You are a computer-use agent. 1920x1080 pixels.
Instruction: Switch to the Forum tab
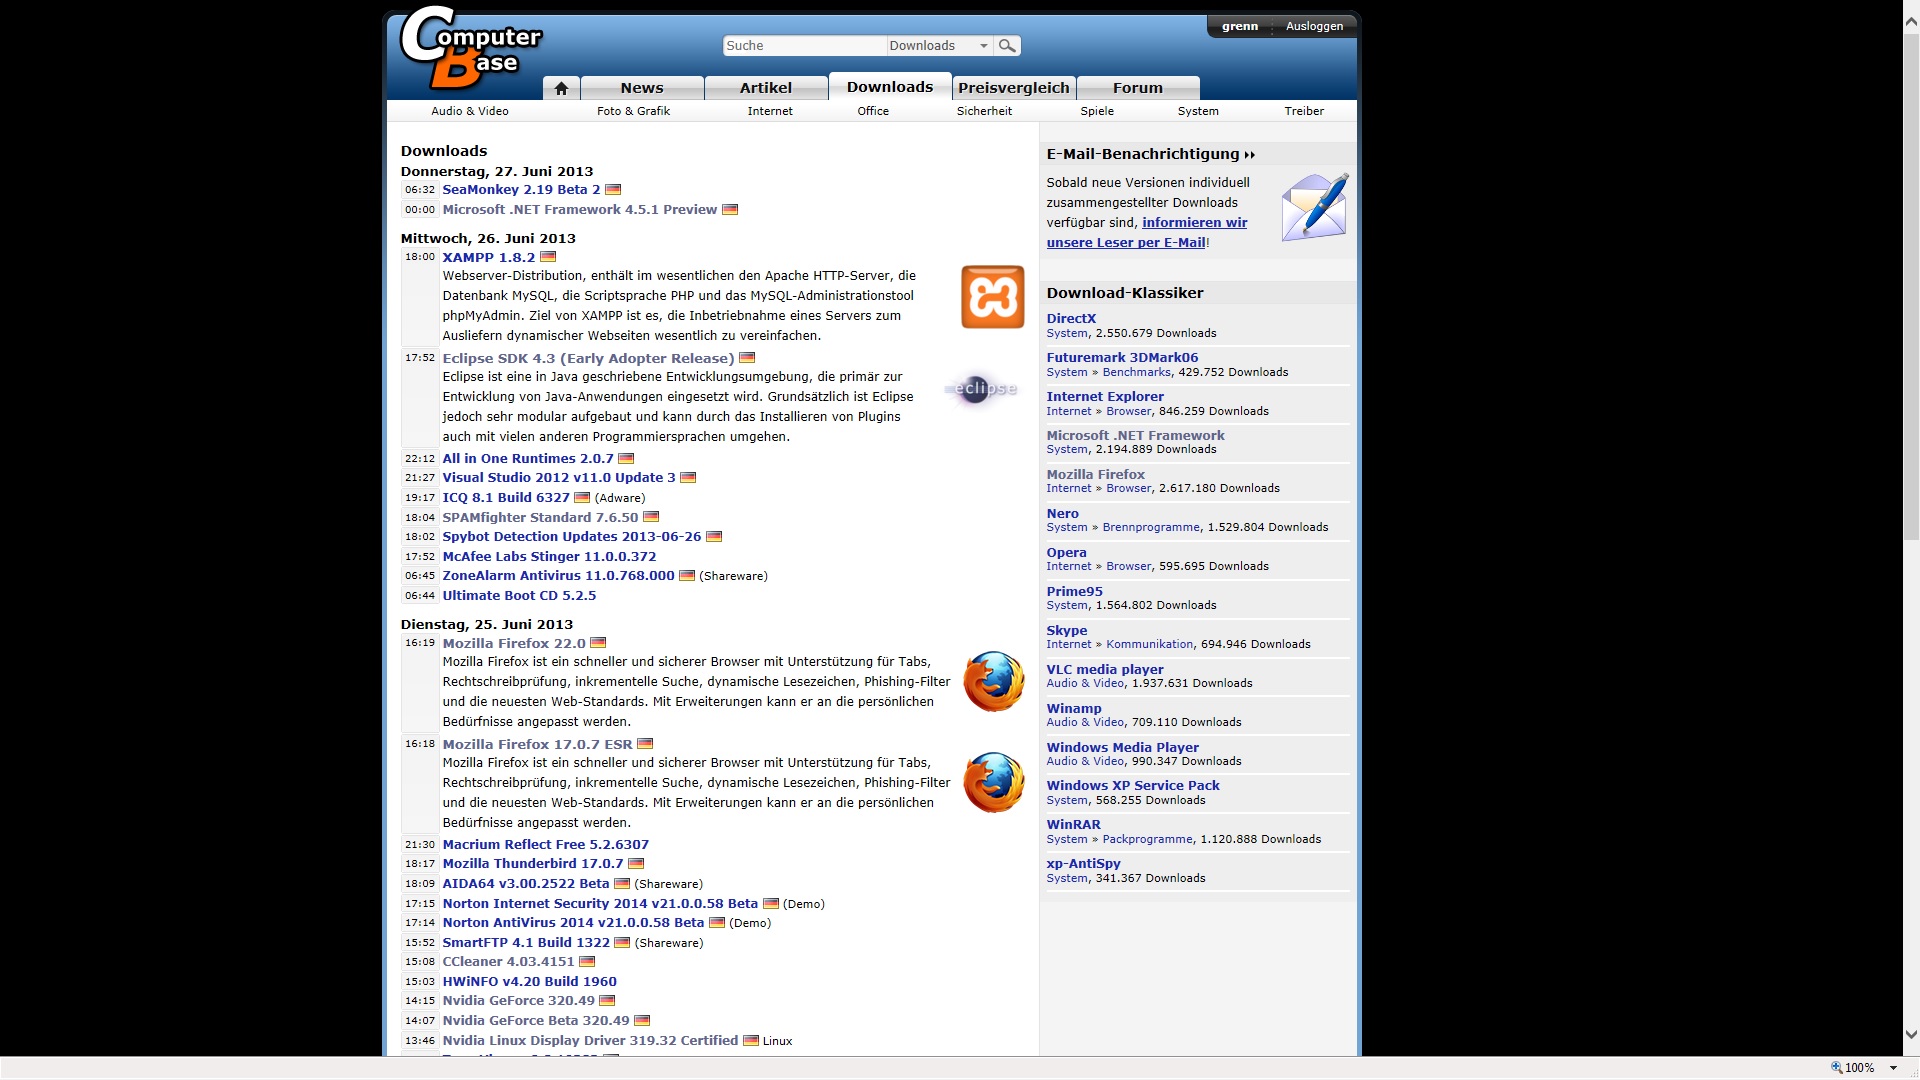pos(1137,88)
